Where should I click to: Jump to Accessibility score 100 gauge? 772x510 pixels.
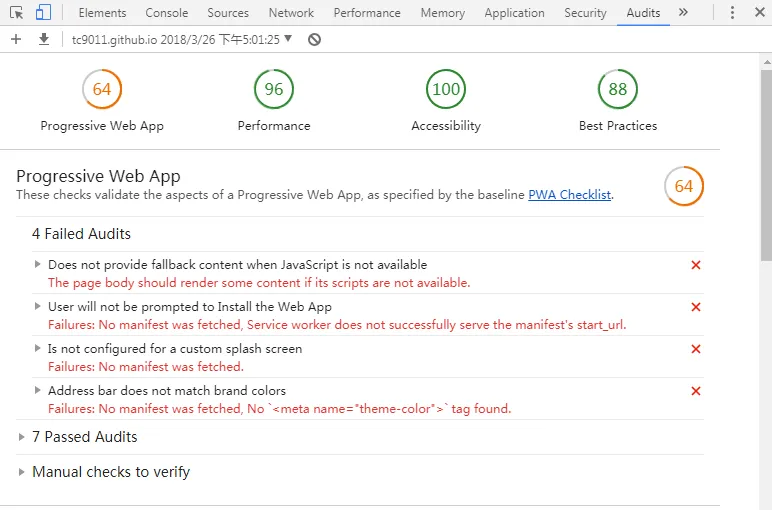tap(446, 89)
